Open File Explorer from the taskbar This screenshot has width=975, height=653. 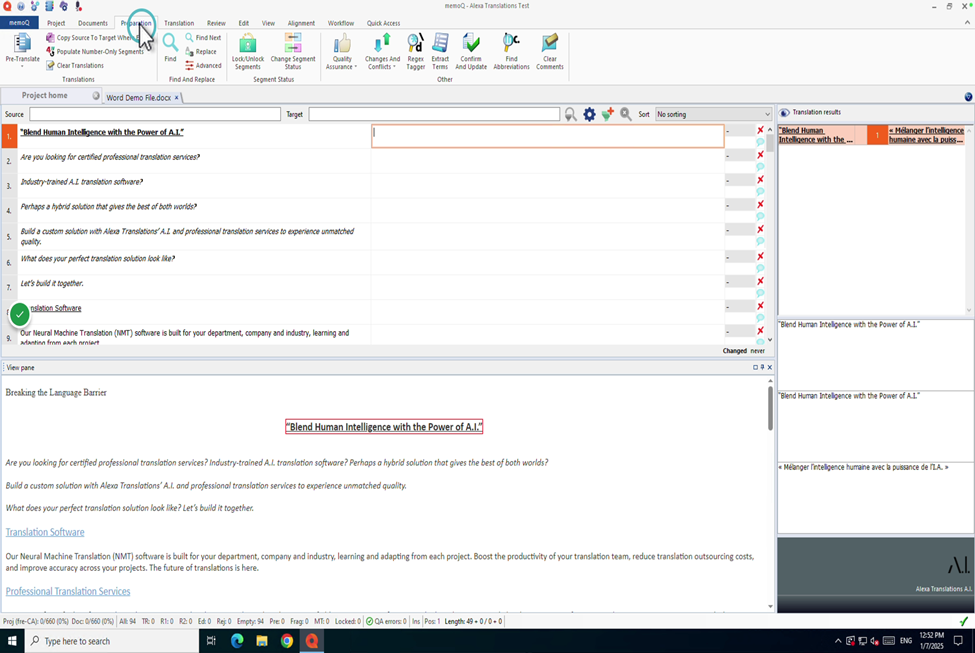(x=262, y=641)
